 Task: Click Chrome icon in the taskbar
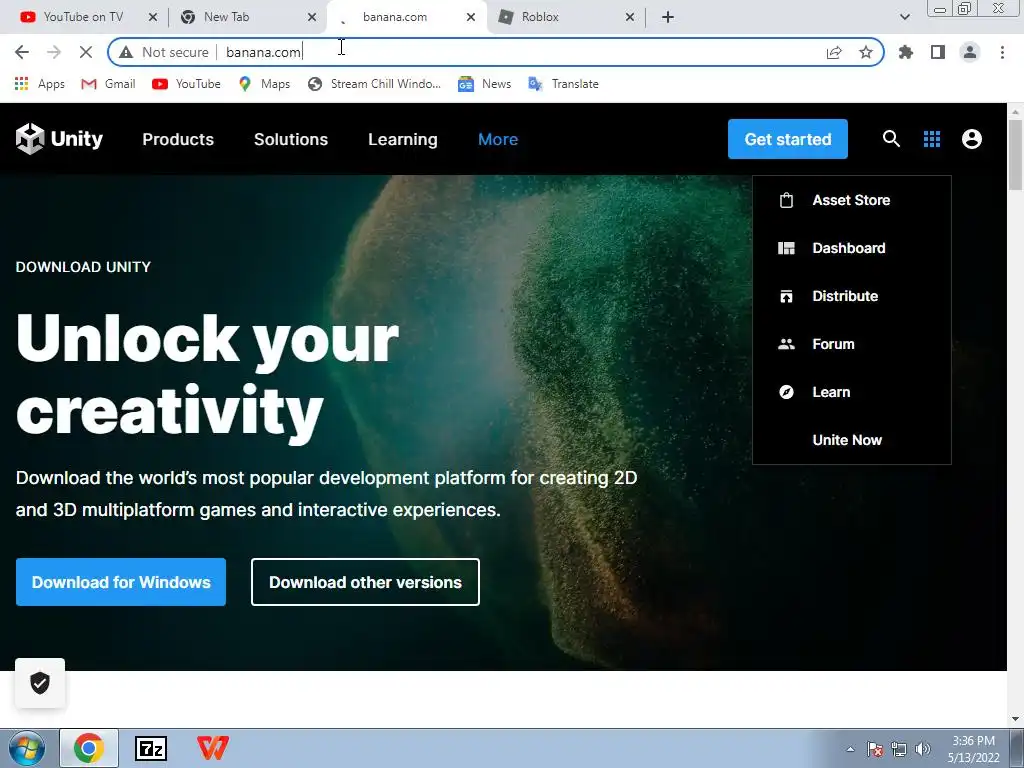pyautogui.click(x=89, y=748)
